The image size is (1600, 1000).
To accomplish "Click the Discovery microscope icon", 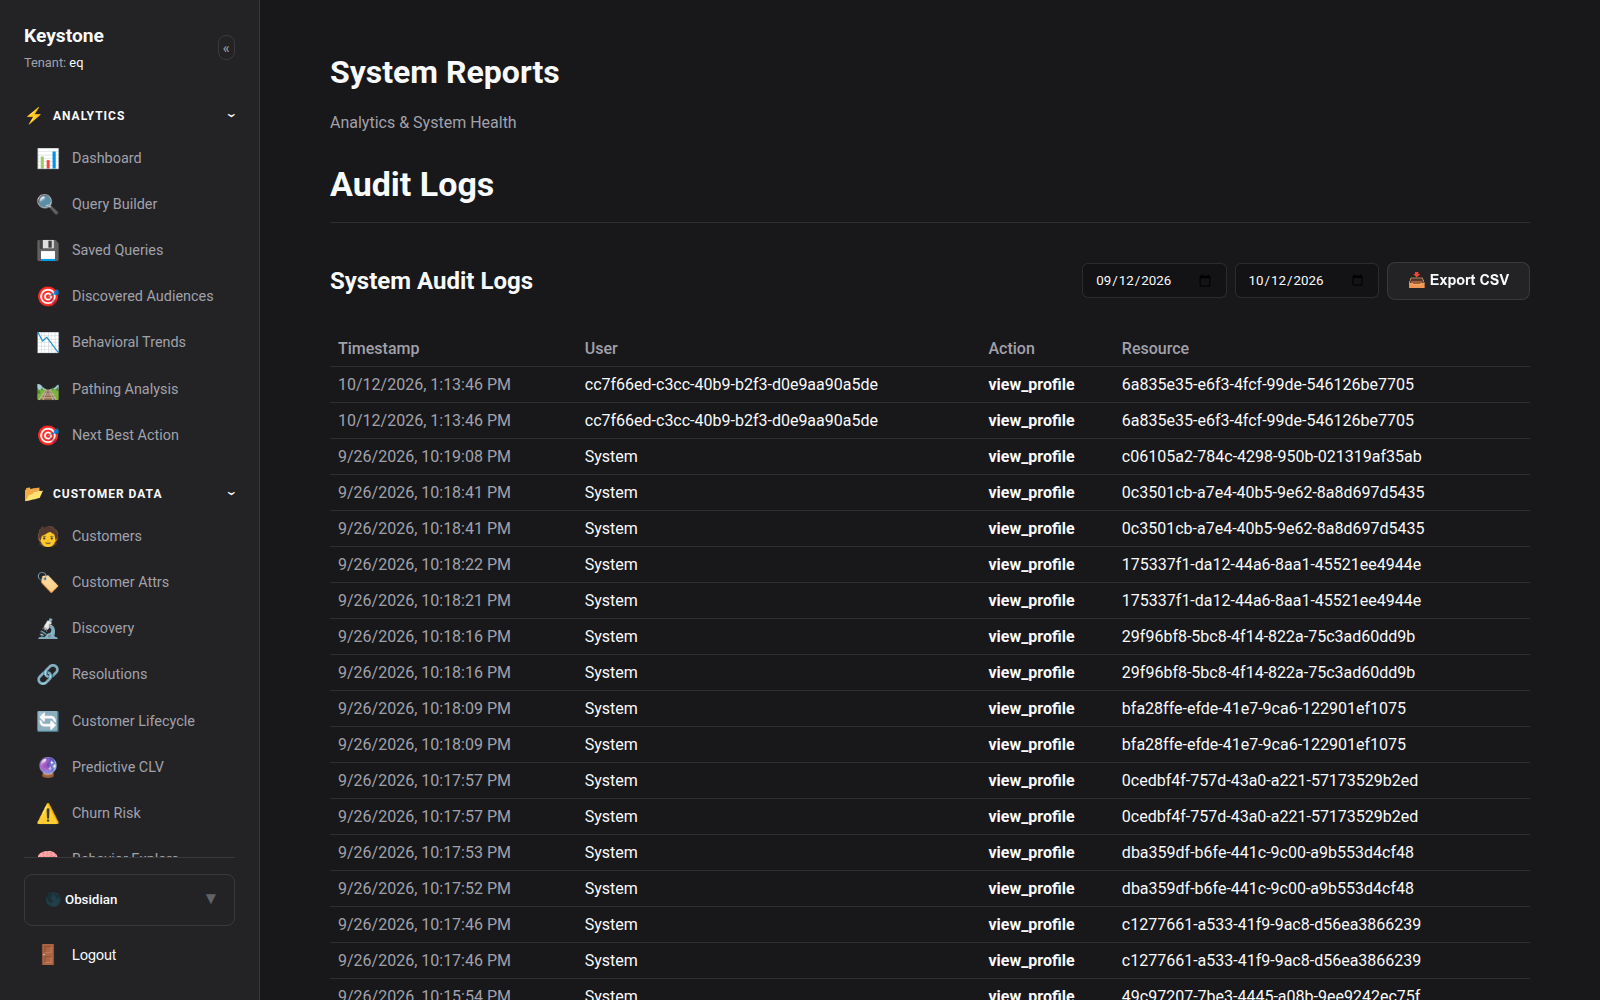I will tap(48, 628).
